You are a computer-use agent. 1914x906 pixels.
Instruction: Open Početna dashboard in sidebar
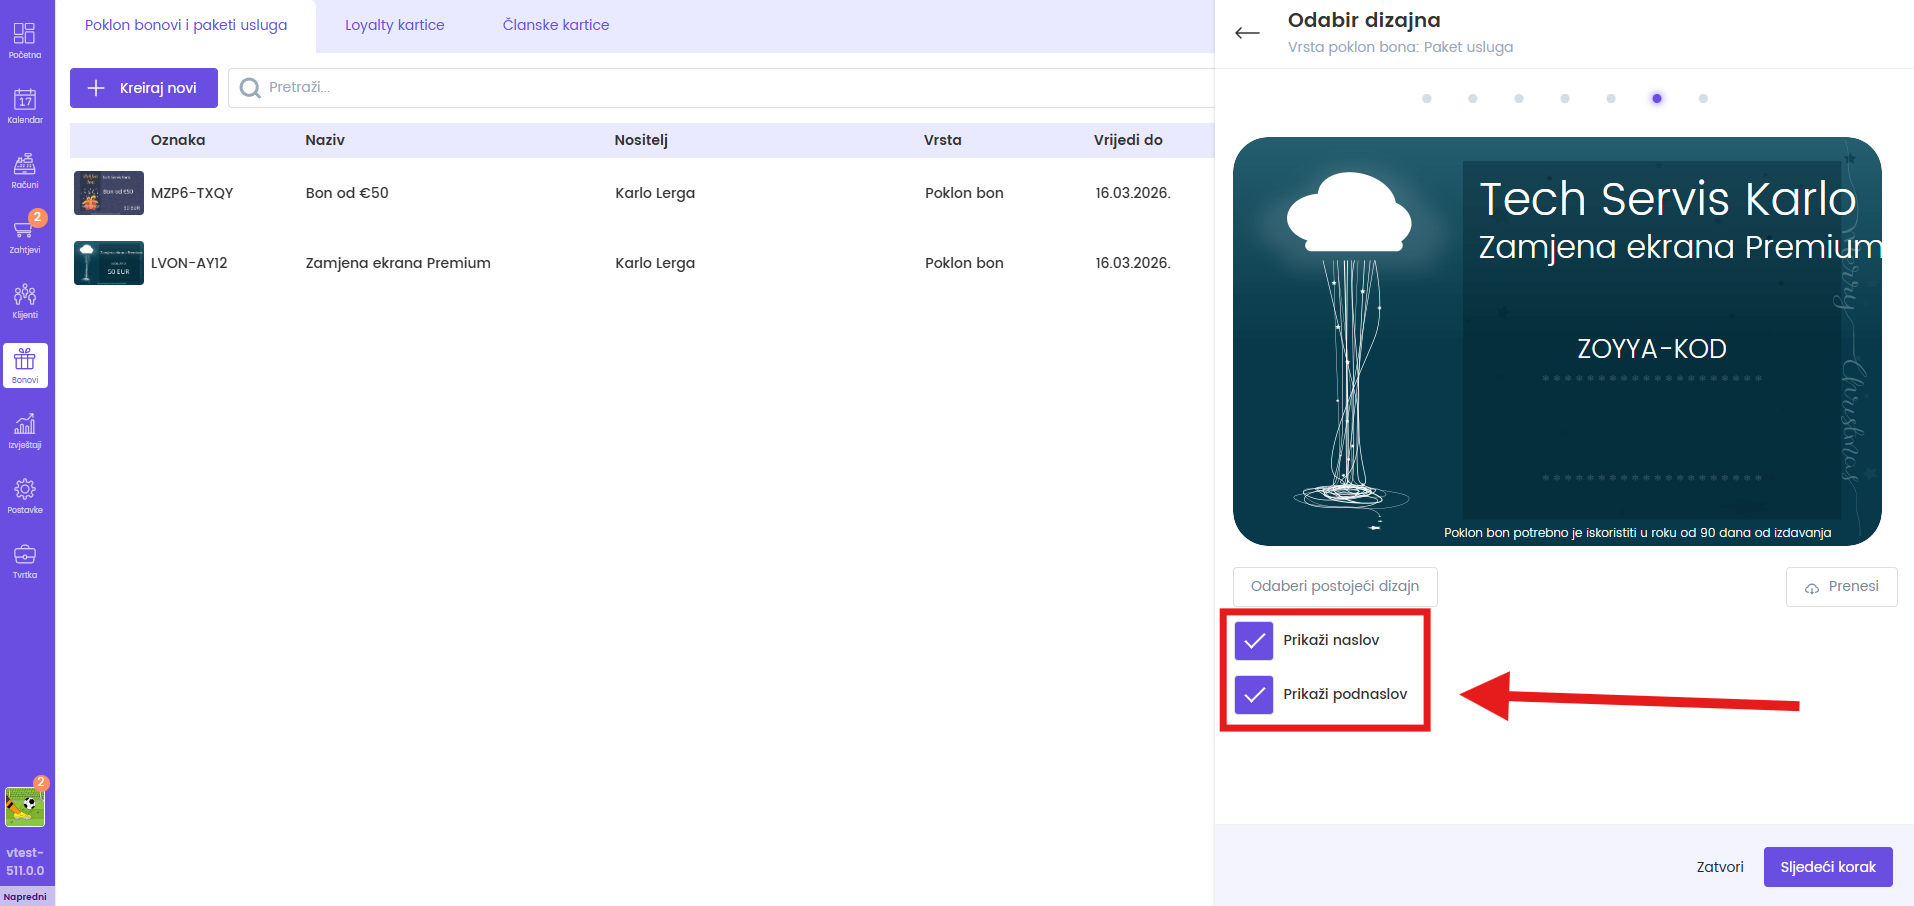pos(25,40)
